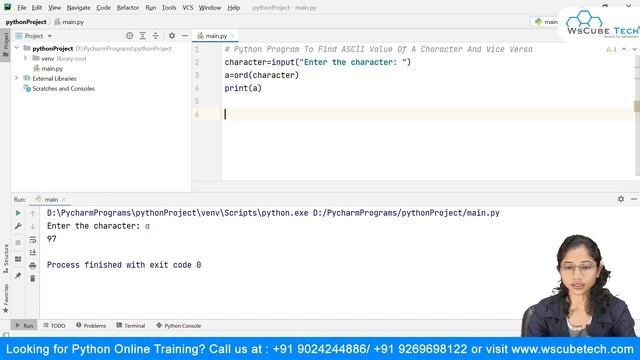This screenshot has width=640, height=360.
Task: Open Project panel settings gear
Action: click(172, 36)
